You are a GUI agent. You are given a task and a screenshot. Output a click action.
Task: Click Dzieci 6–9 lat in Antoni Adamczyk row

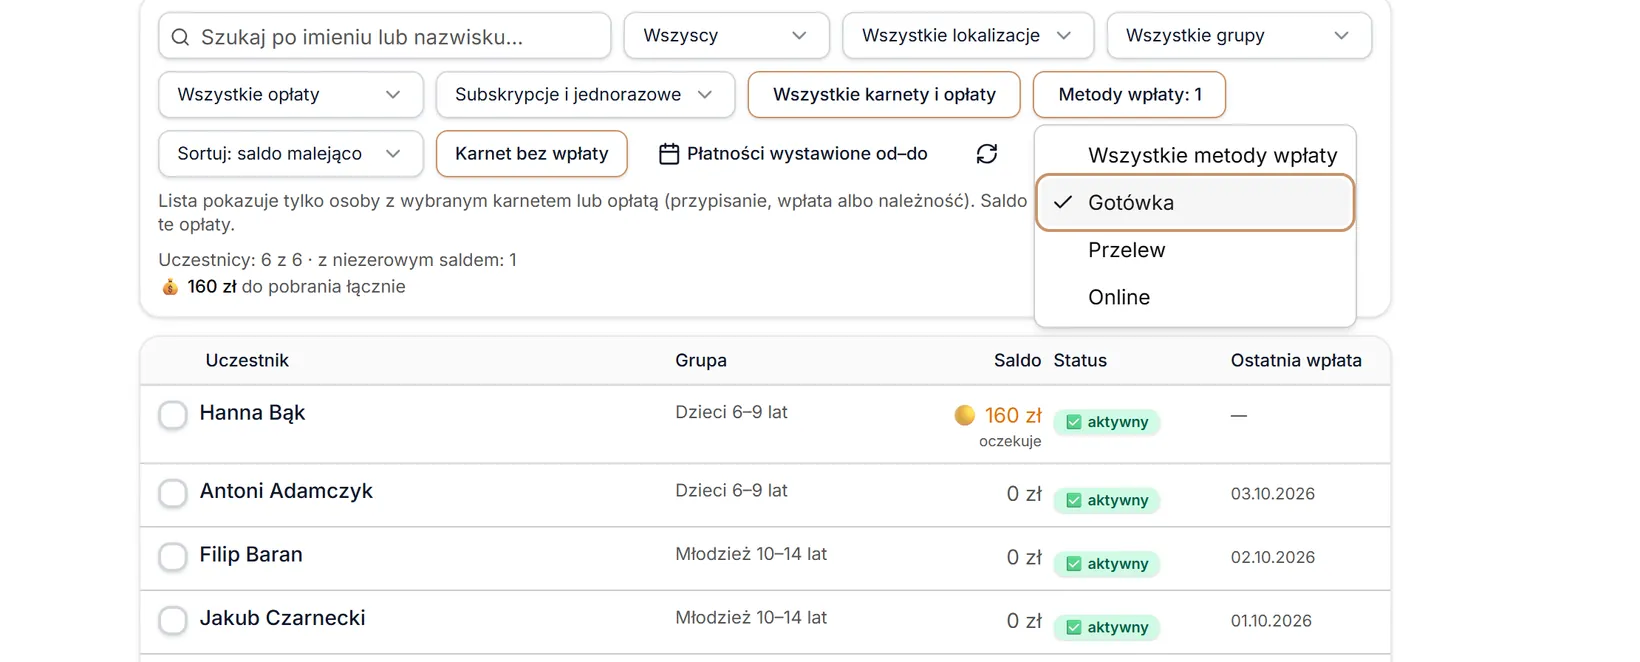[731, 491]
